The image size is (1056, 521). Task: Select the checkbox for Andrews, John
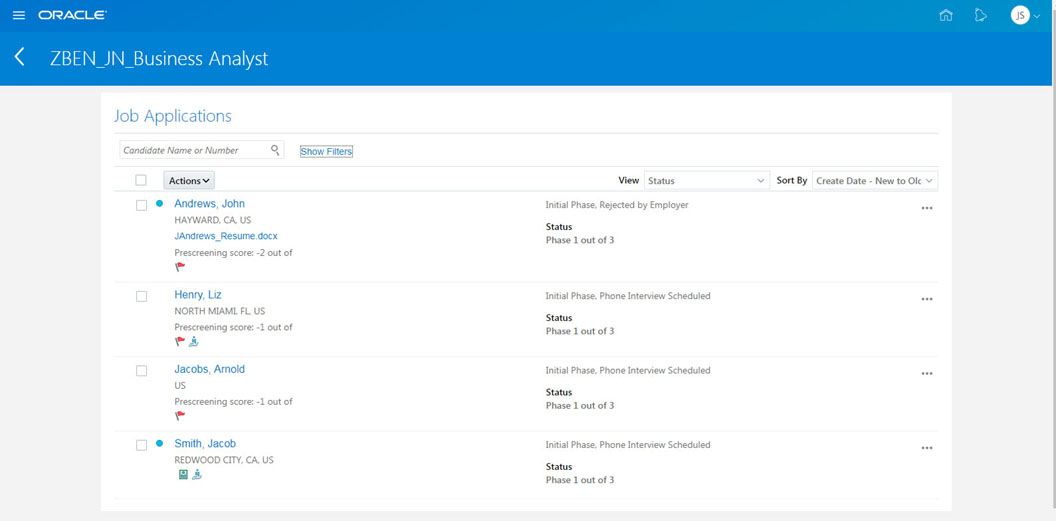pyautogui.click(x=141, y=205)
